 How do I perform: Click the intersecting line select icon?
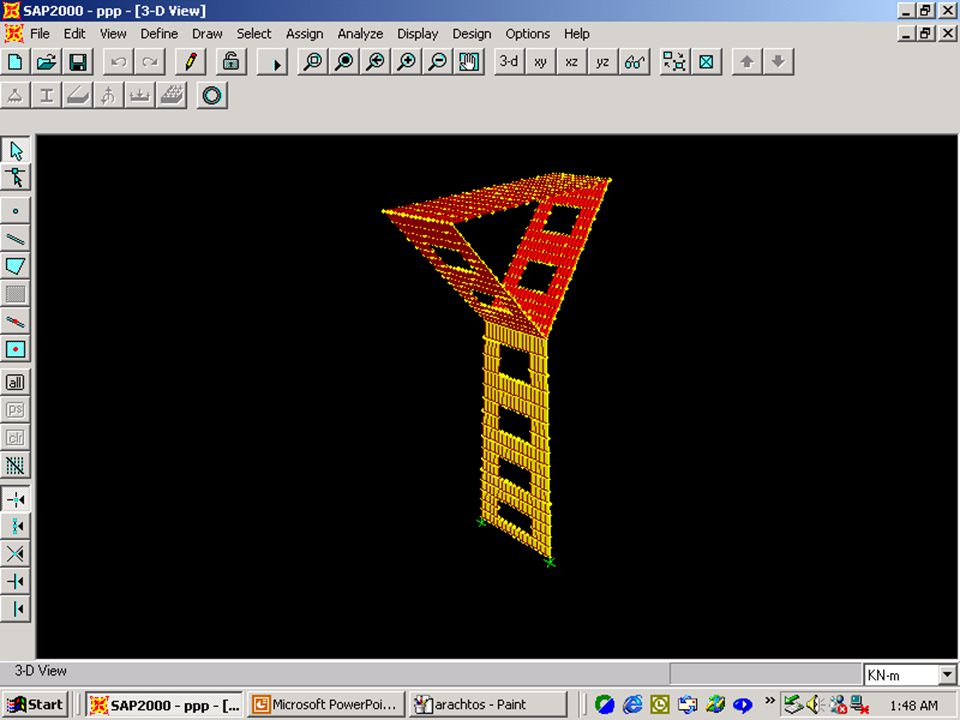(15, 465)
